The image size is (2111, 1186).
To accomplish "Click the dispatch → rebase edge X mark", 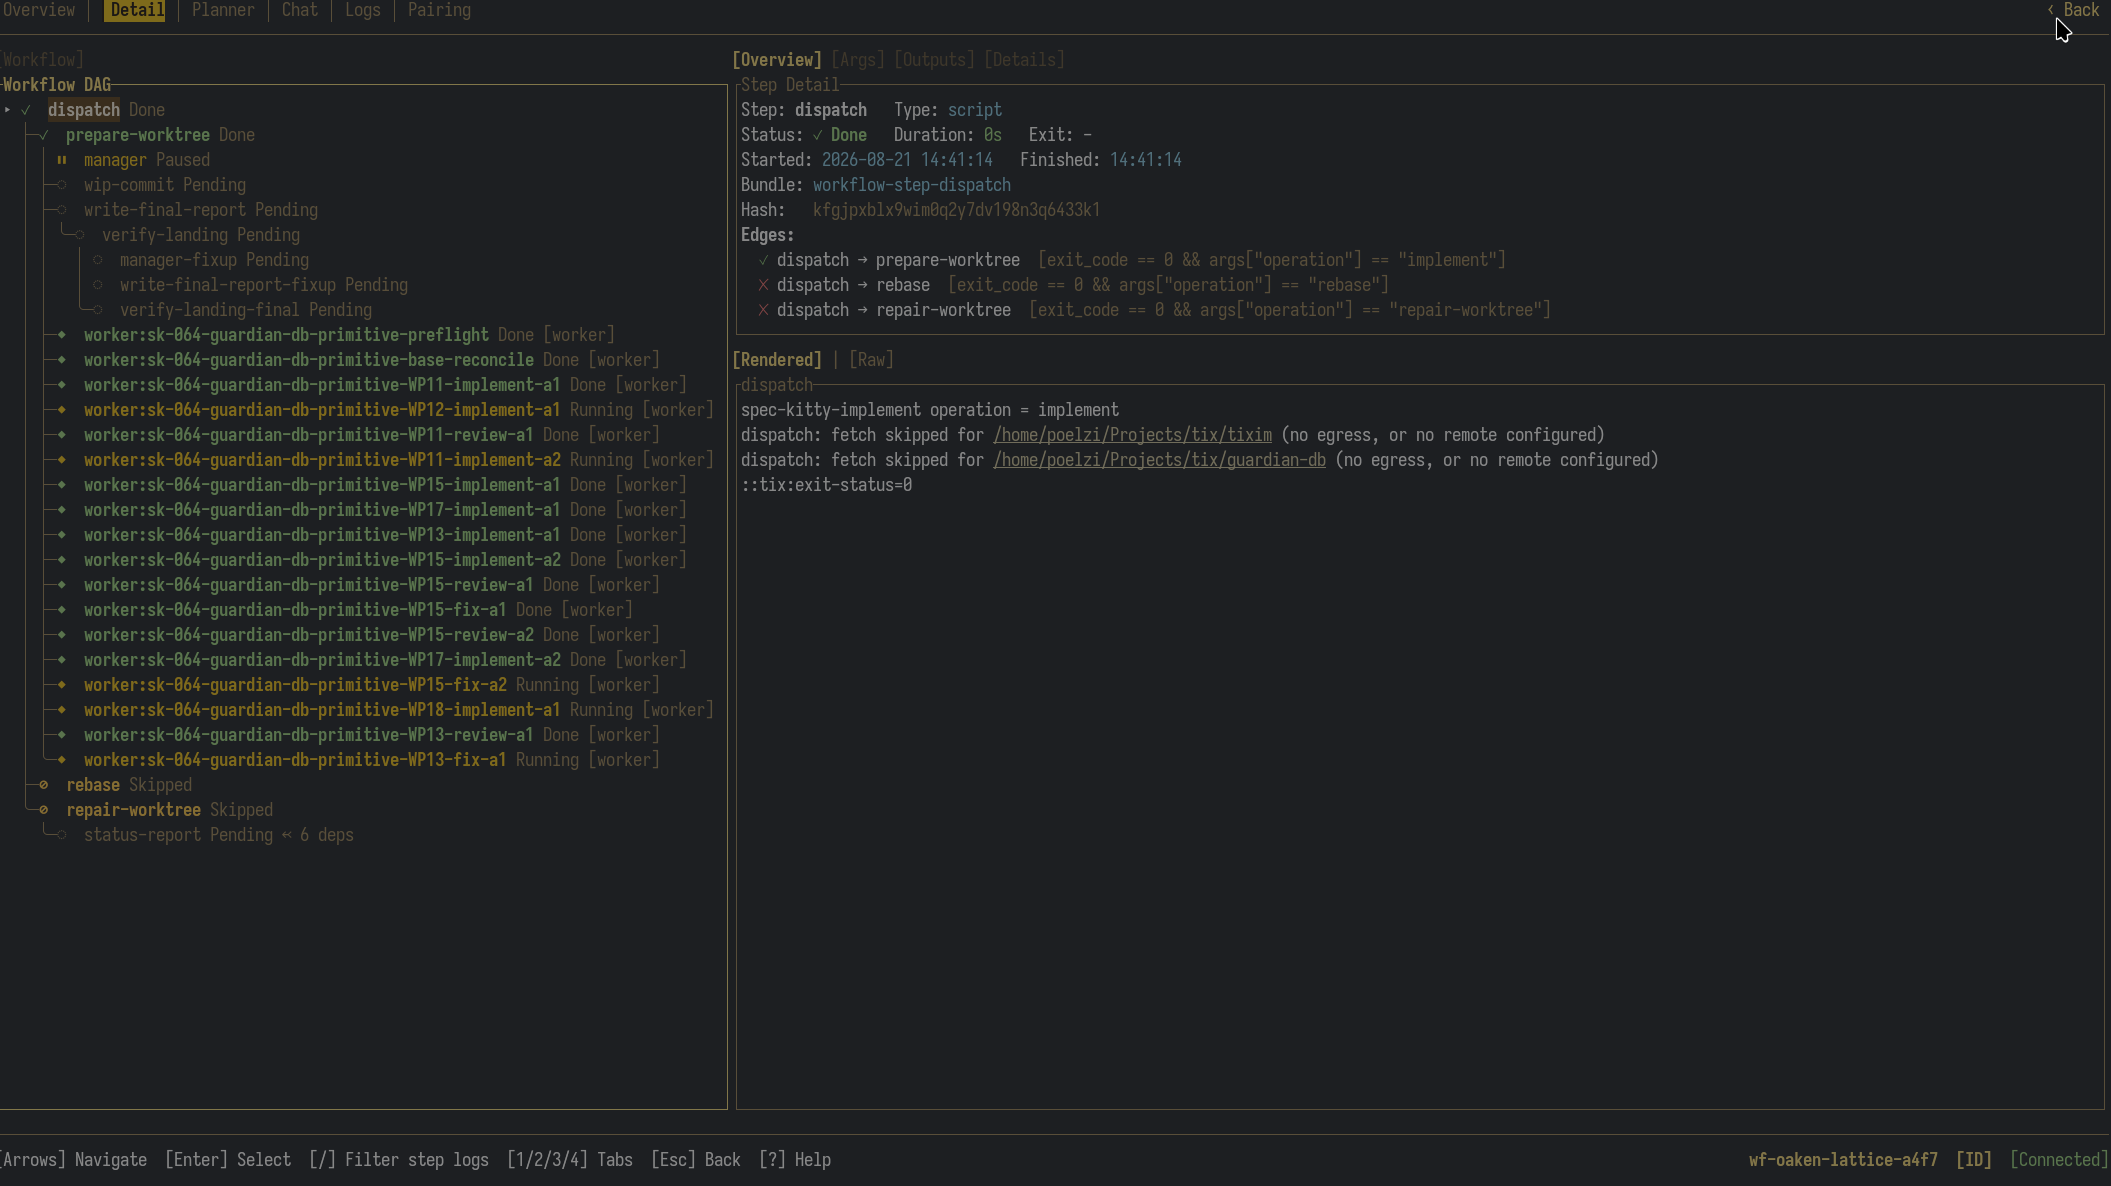I will 764,285.
